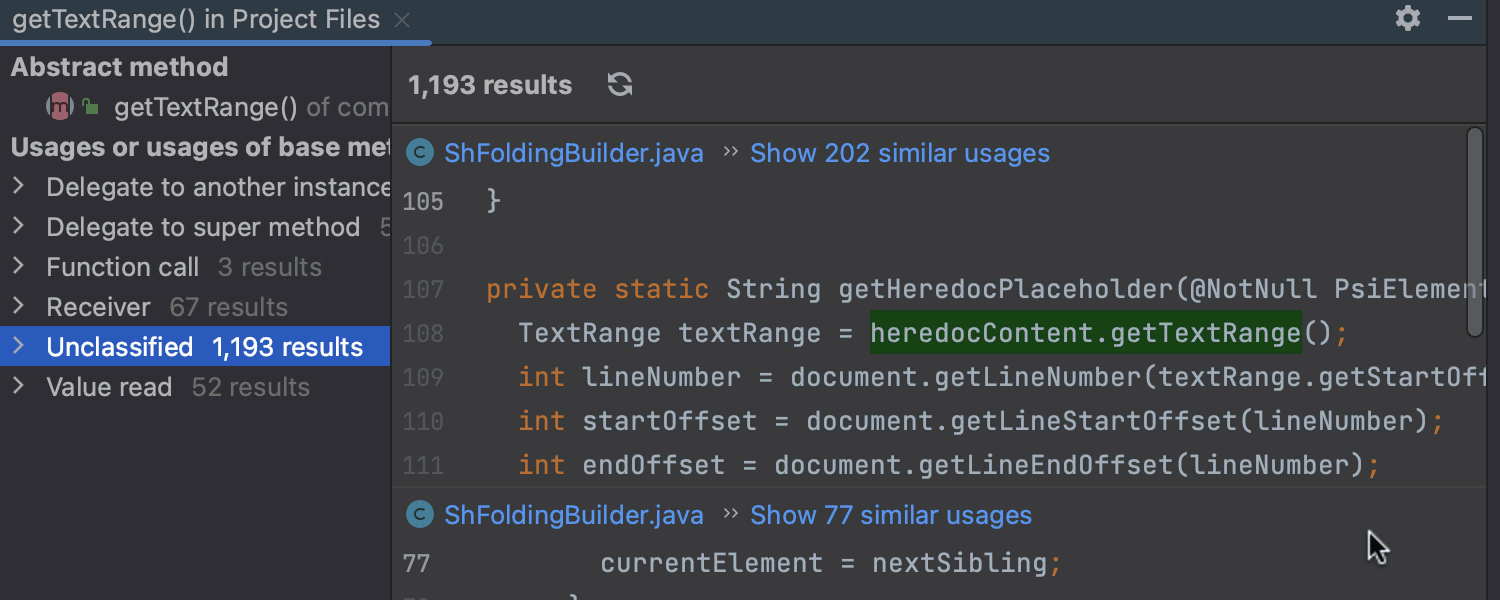Expand the Delegate to another instance group
Image resolution: width=1500 pixels, height=600 pixels.
18,187
